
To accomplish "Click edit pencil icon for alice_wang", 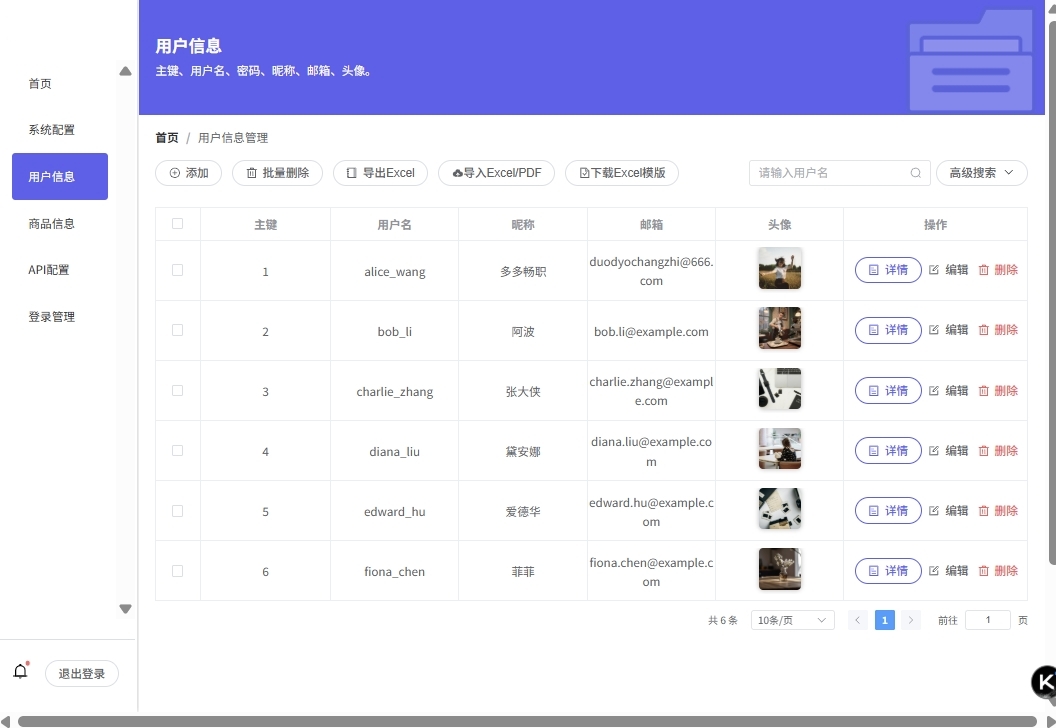I will pyautogui.click(x=934, y=270).
